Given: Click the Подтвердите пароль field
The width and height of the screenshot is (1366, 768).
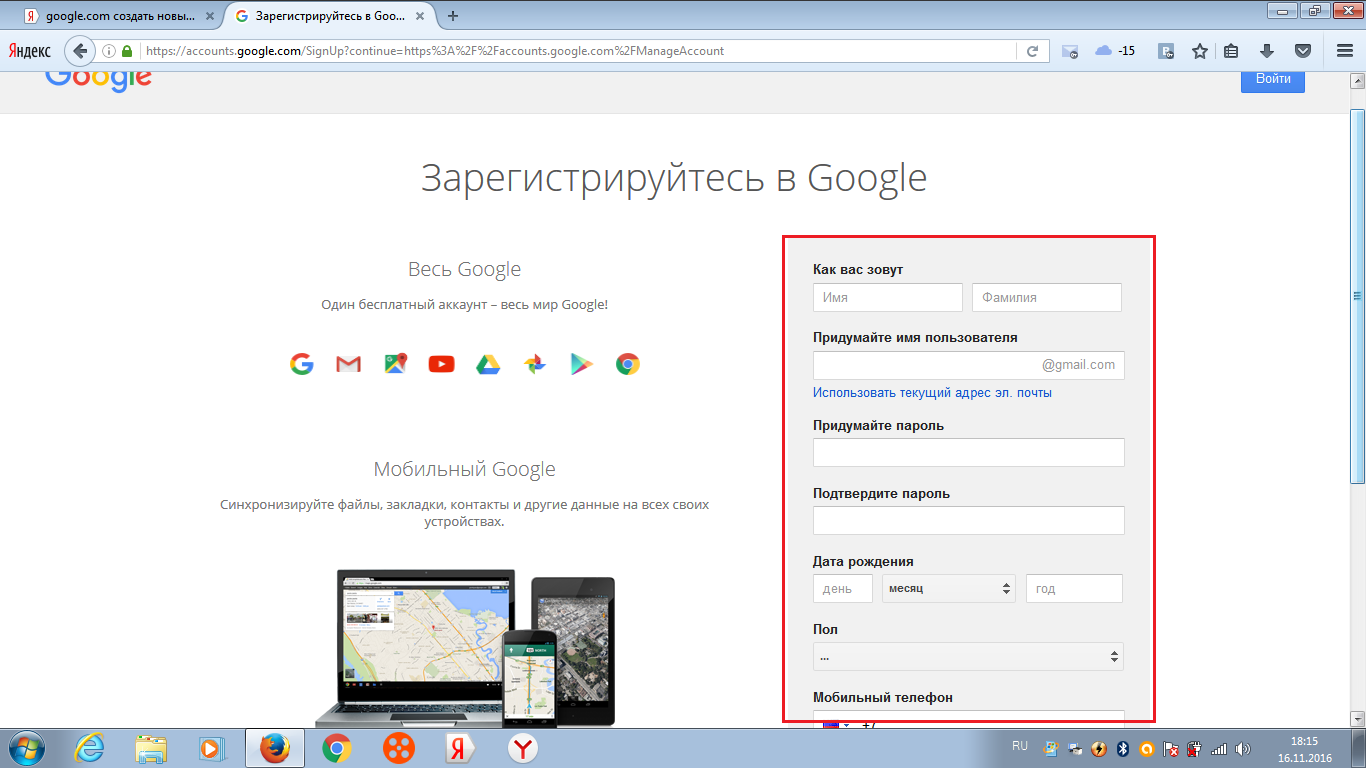Looking at the screenshot, I should pos(968,520).
